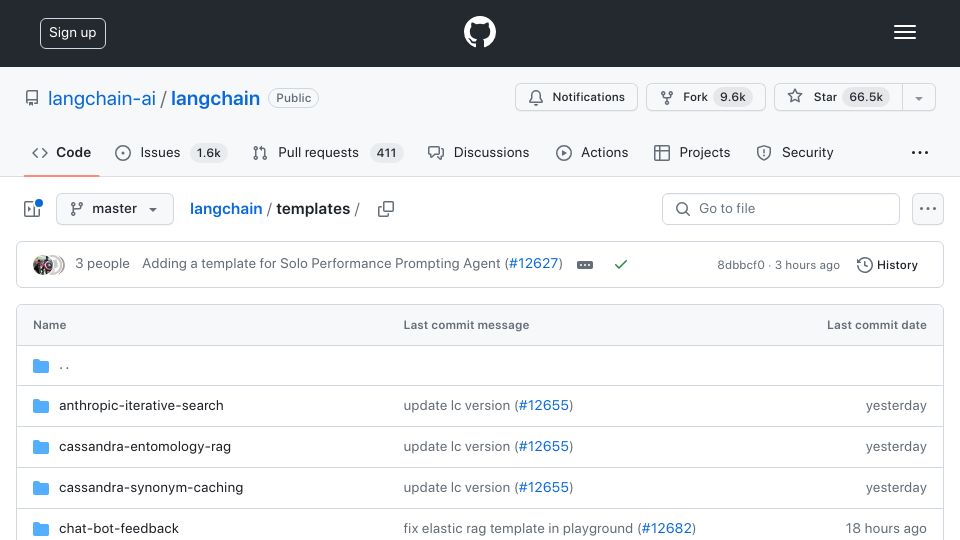The image size is (960, 540).
Task: Click the templates breadcrumb text
Action: [x=313, y=209]
